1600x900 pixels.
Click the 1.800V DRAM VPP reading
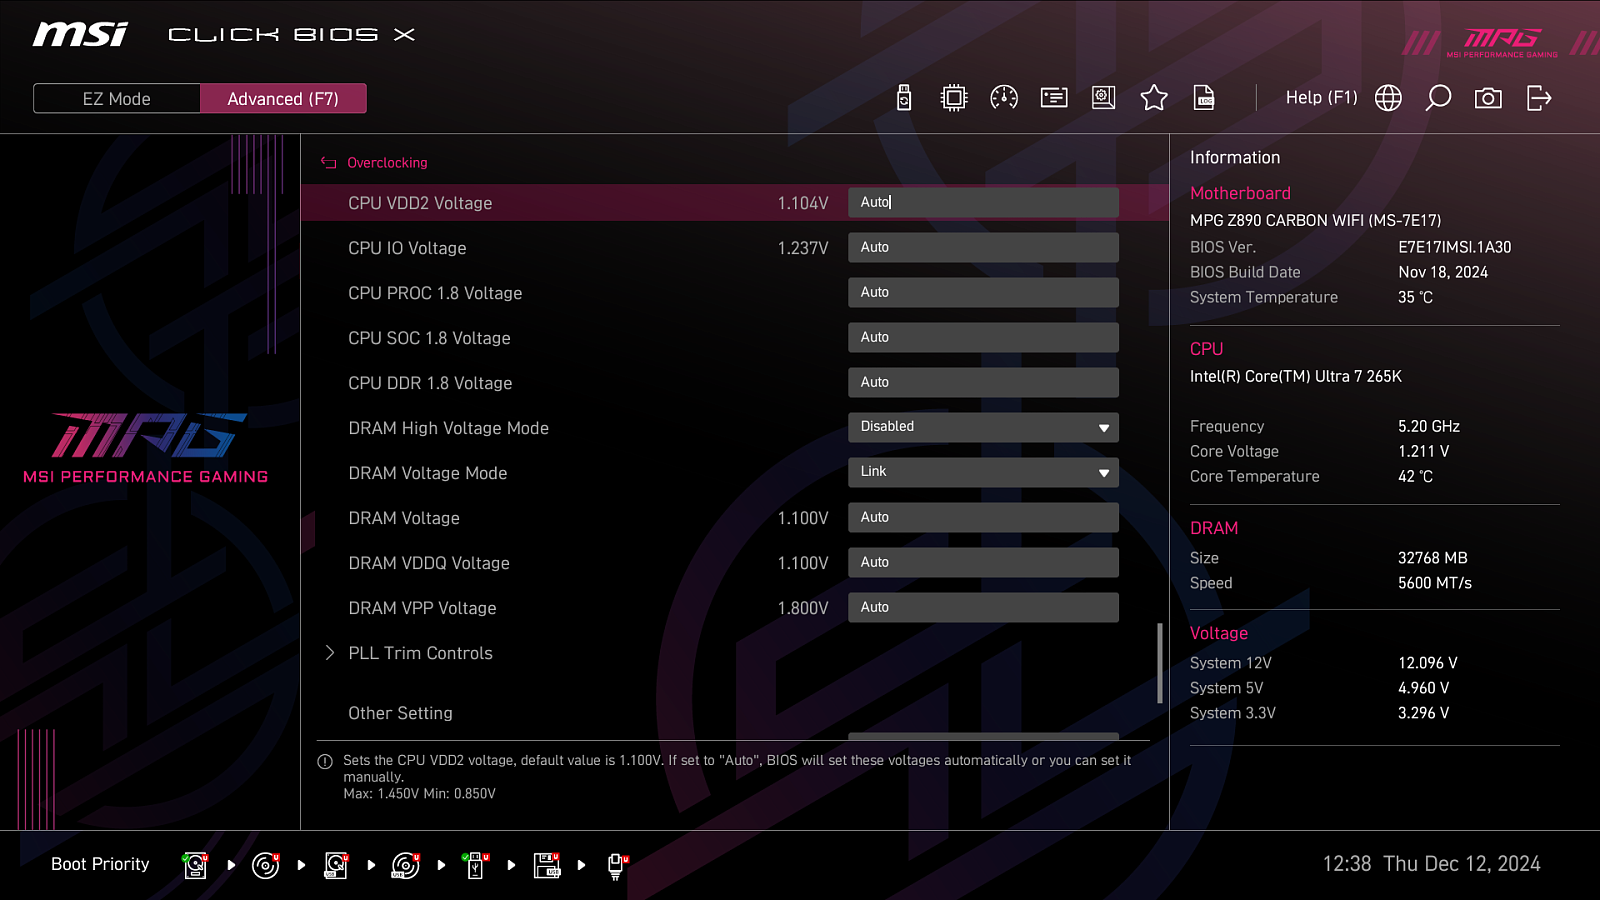[803, 608]
